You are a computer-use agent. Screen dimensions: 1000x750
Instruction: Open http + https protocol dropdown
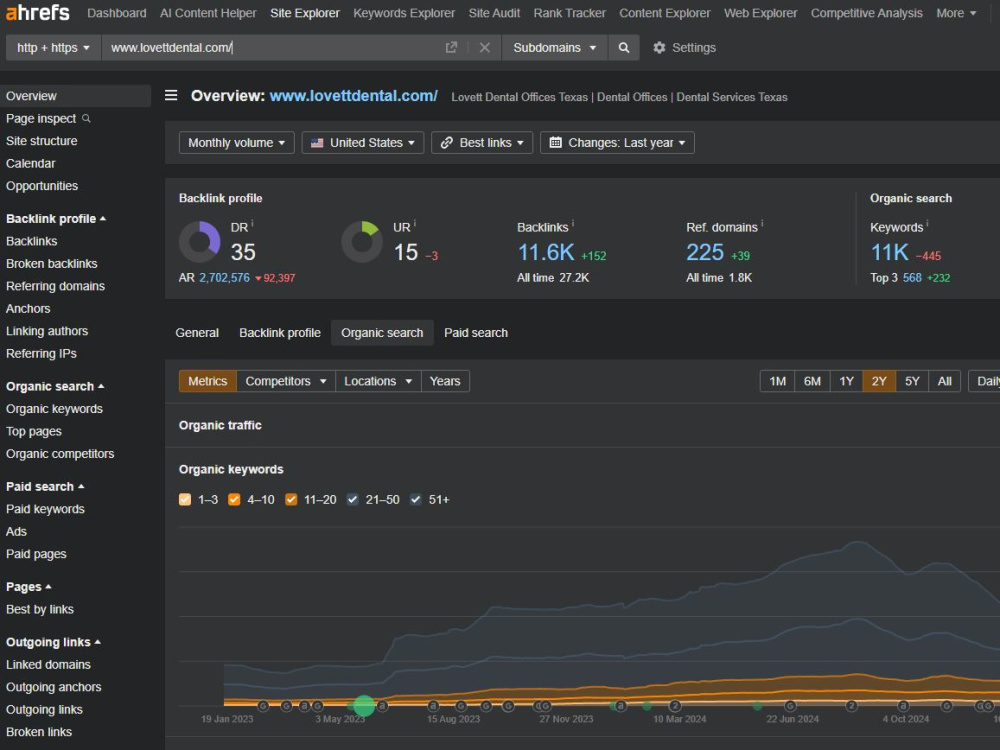coord(54,47)
